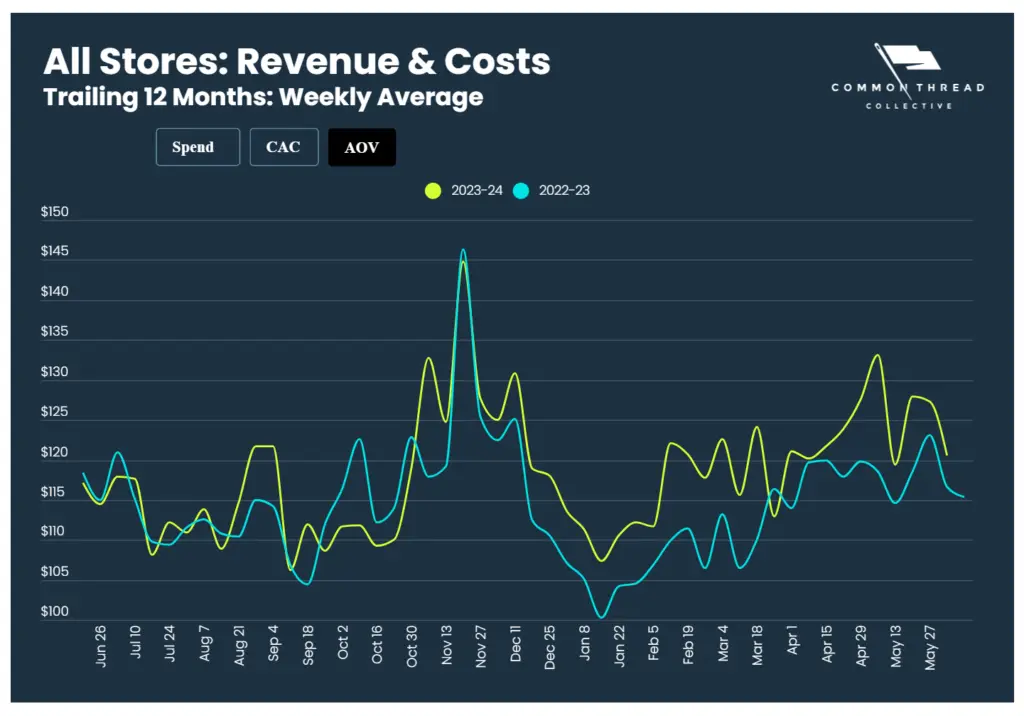
Task: Click the yellow-green 2023-24 legend dot
Action: coord(433,190)
